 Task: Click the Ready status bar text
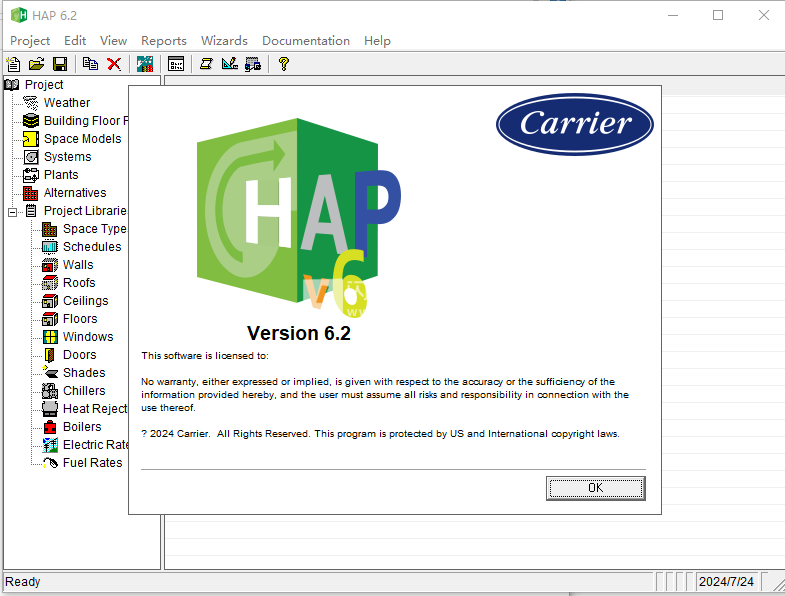coord(23,582)
